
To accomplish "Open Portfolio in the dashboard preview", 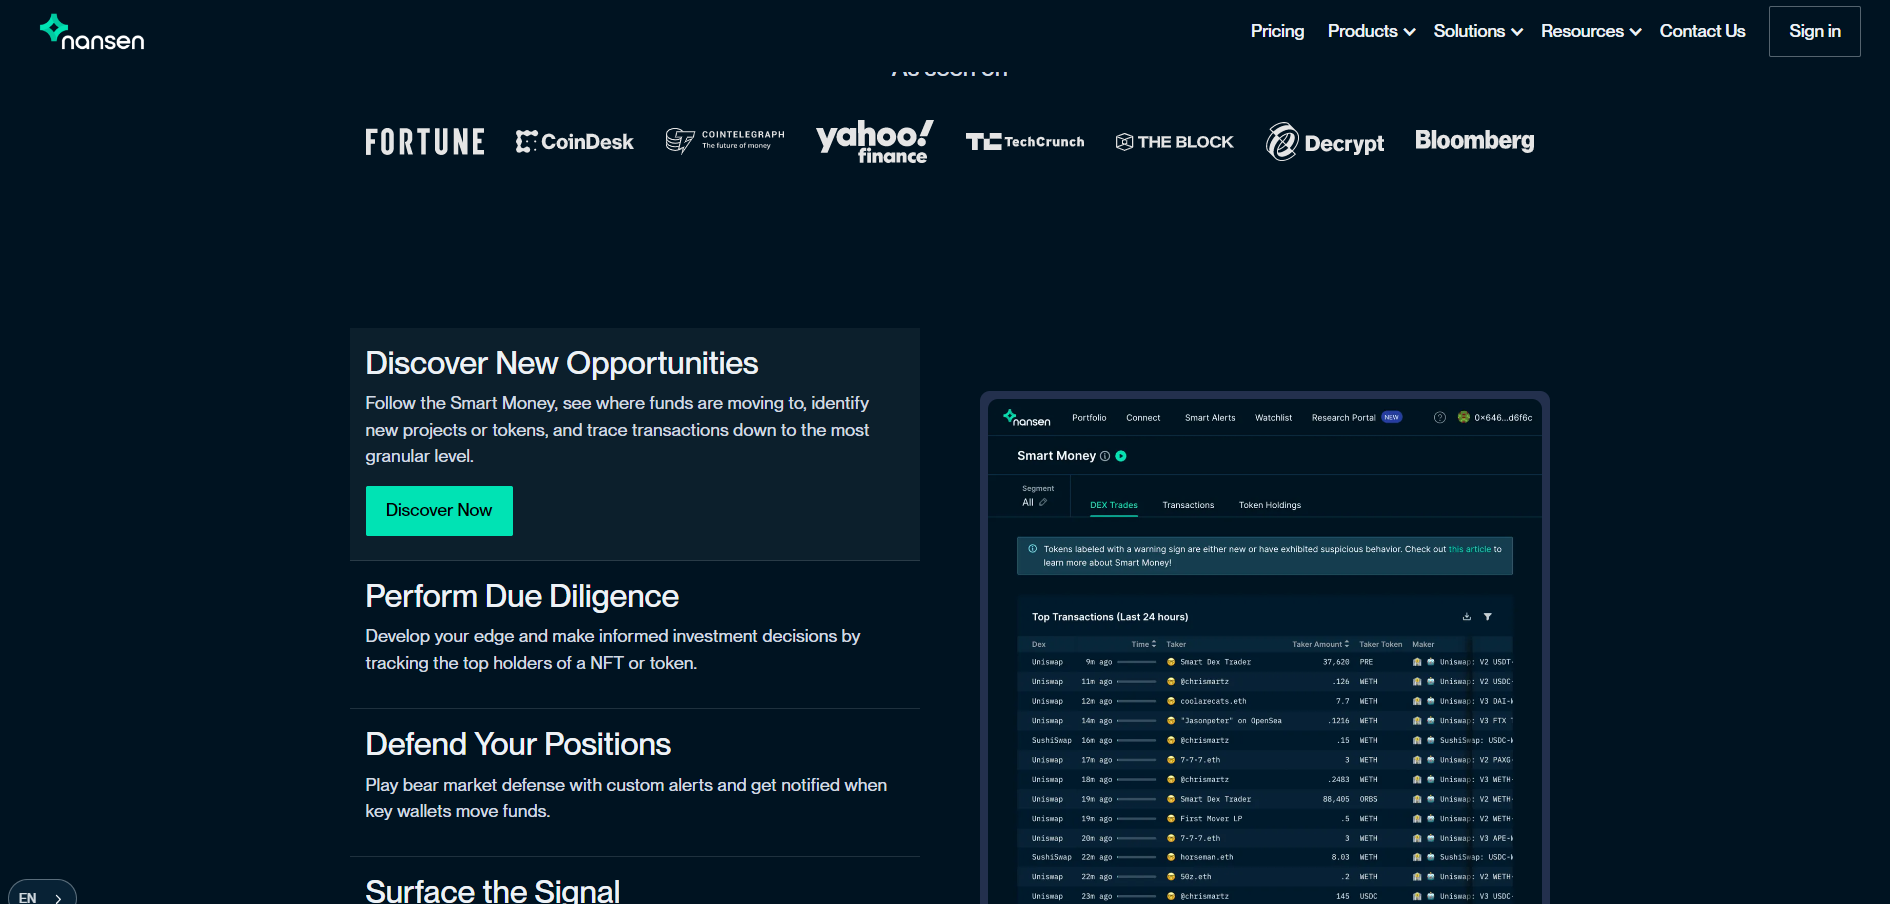I will (1089, 418).
